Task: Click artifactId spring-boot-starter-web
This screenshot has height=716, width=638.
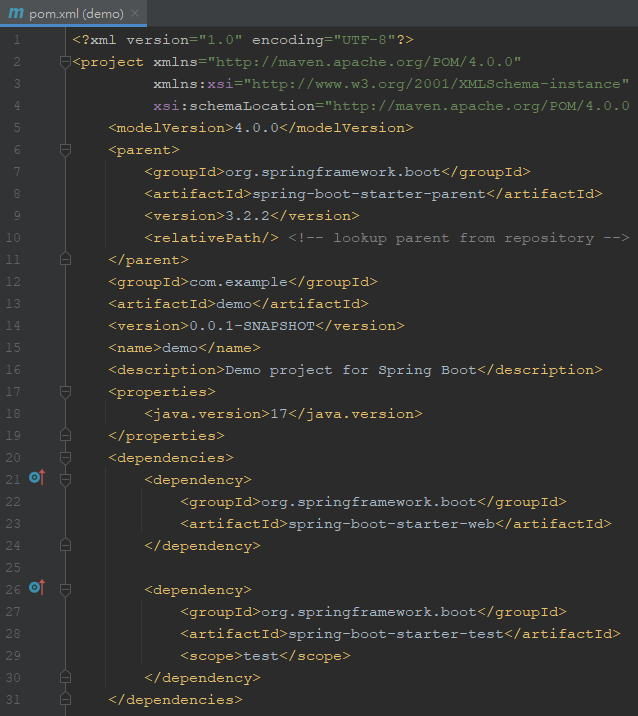Action: (x=396, y=524)
